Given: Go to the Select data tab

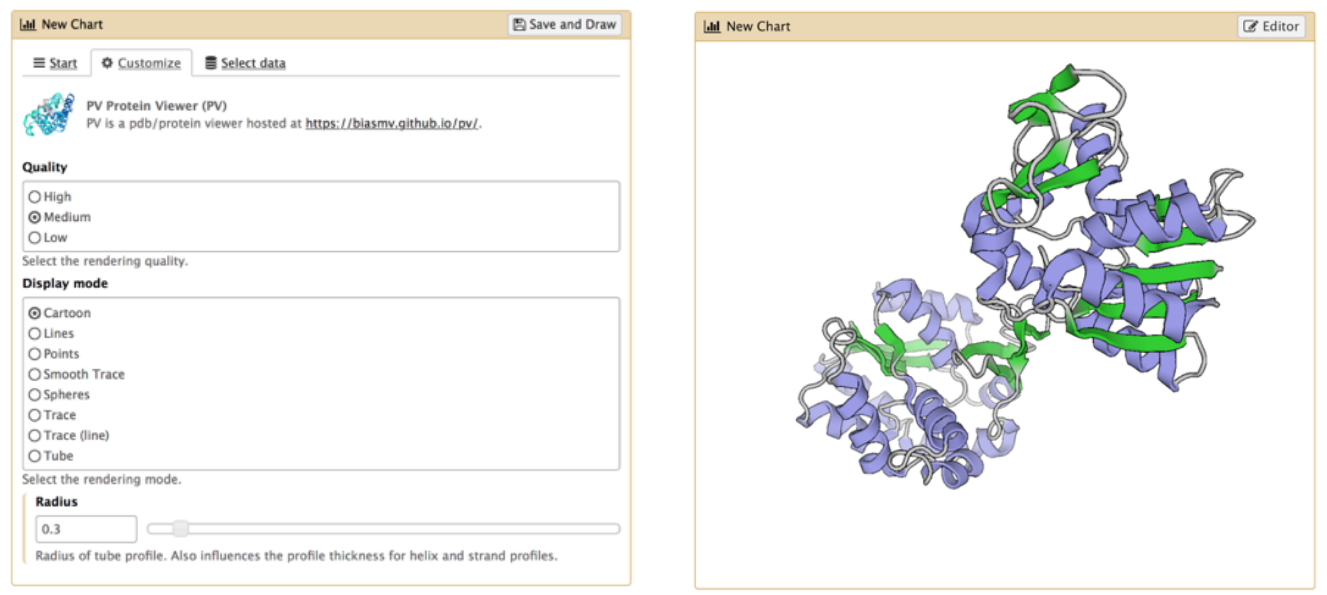Looking at the screenshot, I should tap(245, 63).
